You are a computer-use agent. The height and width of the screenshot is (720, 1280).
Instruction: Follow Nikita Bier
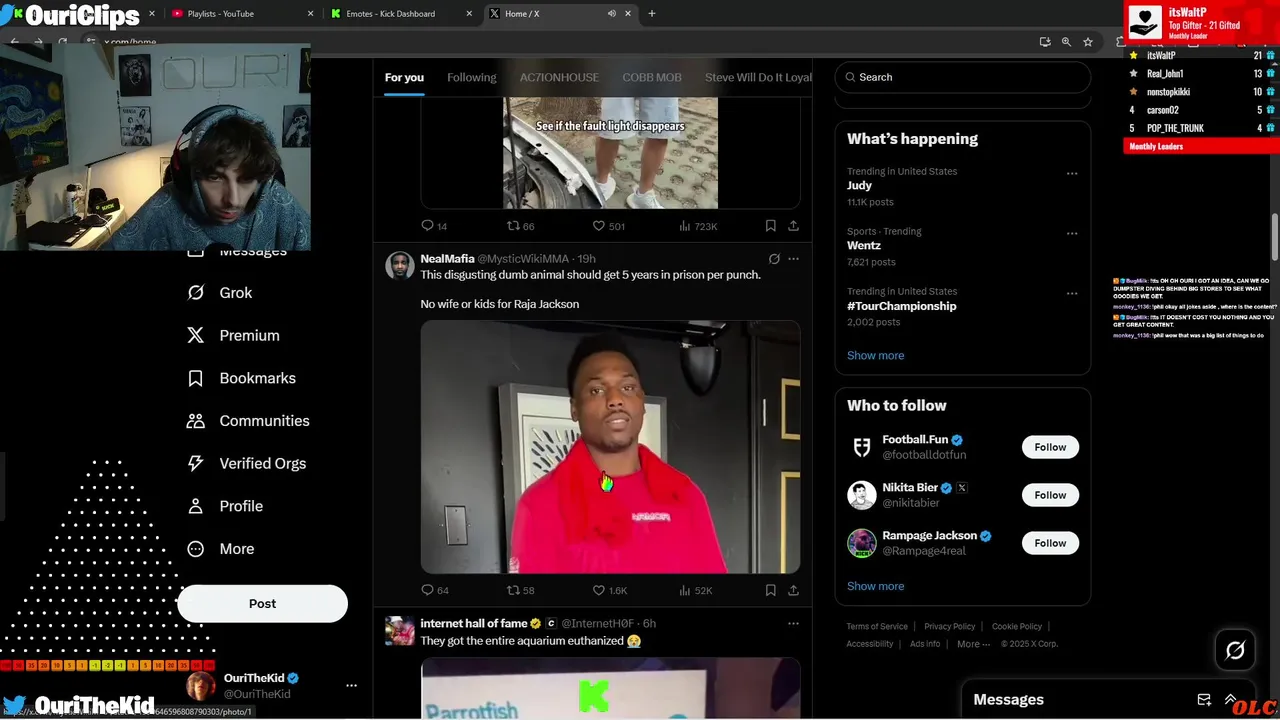pos(1050,495)
